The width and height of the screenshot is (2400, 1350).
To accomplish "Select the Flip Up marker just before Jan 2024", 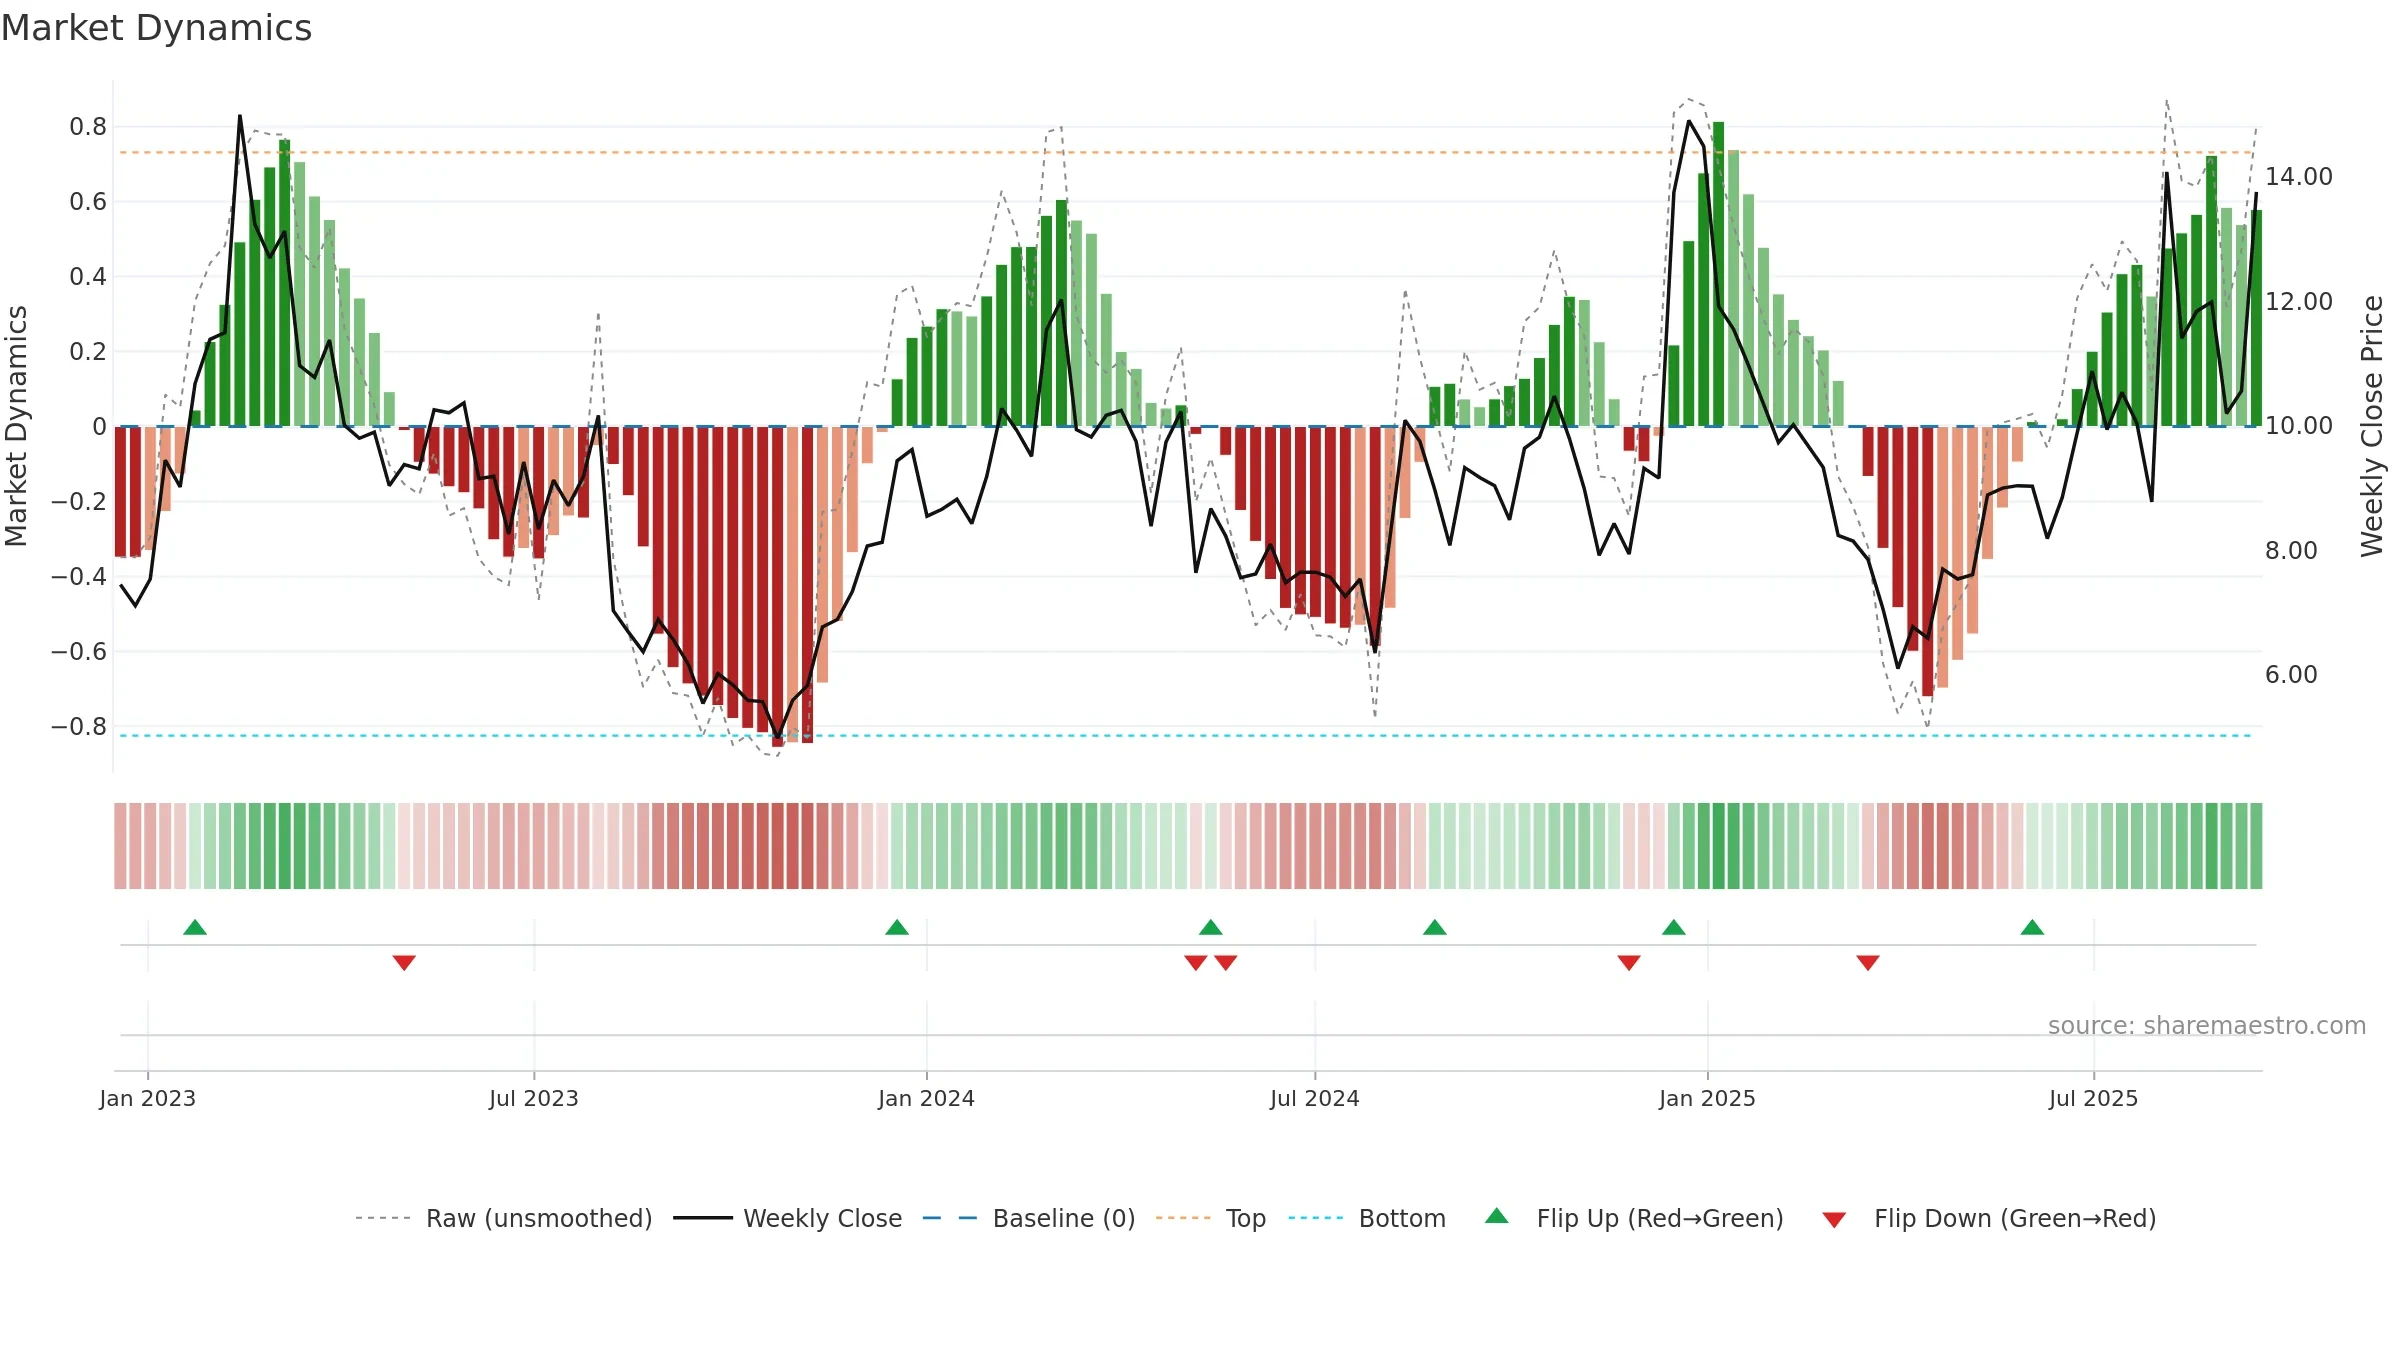I will point(897,927).
